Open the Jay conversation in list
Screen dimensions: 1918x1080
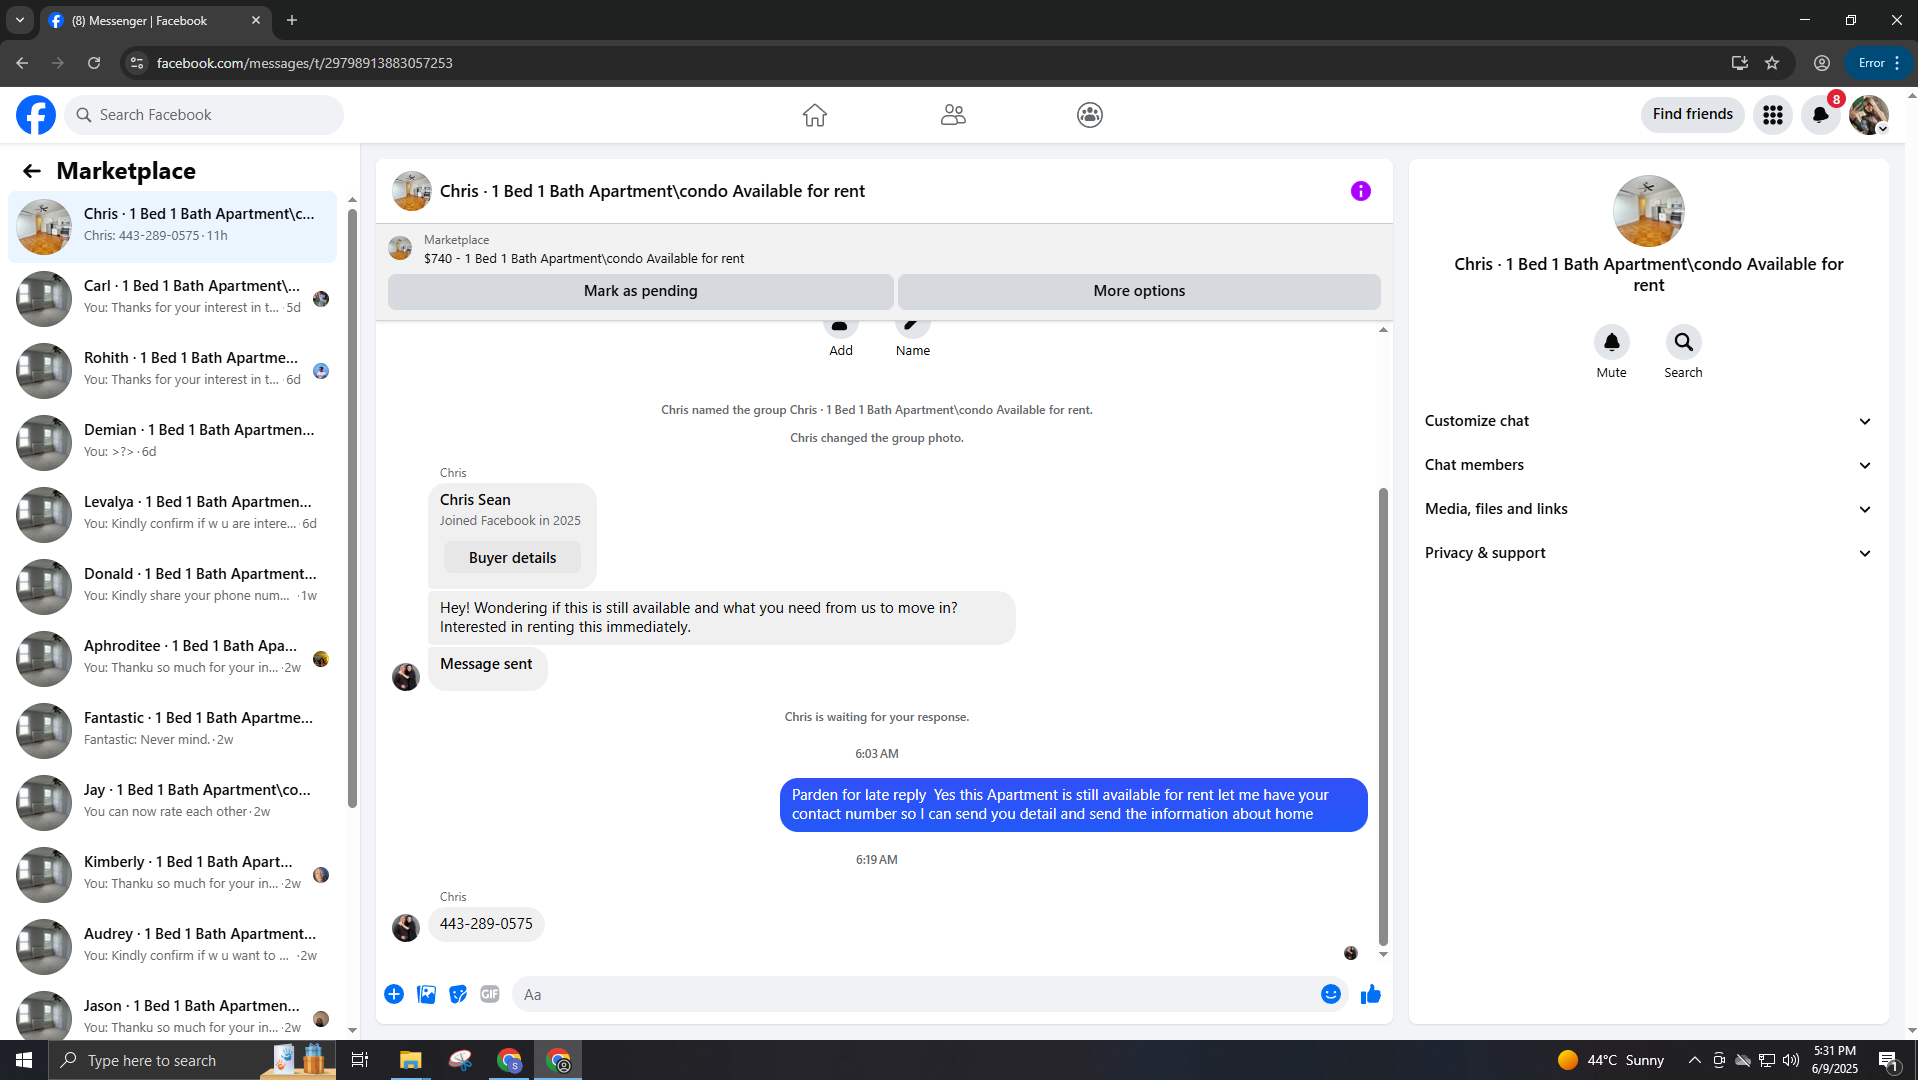173,803
